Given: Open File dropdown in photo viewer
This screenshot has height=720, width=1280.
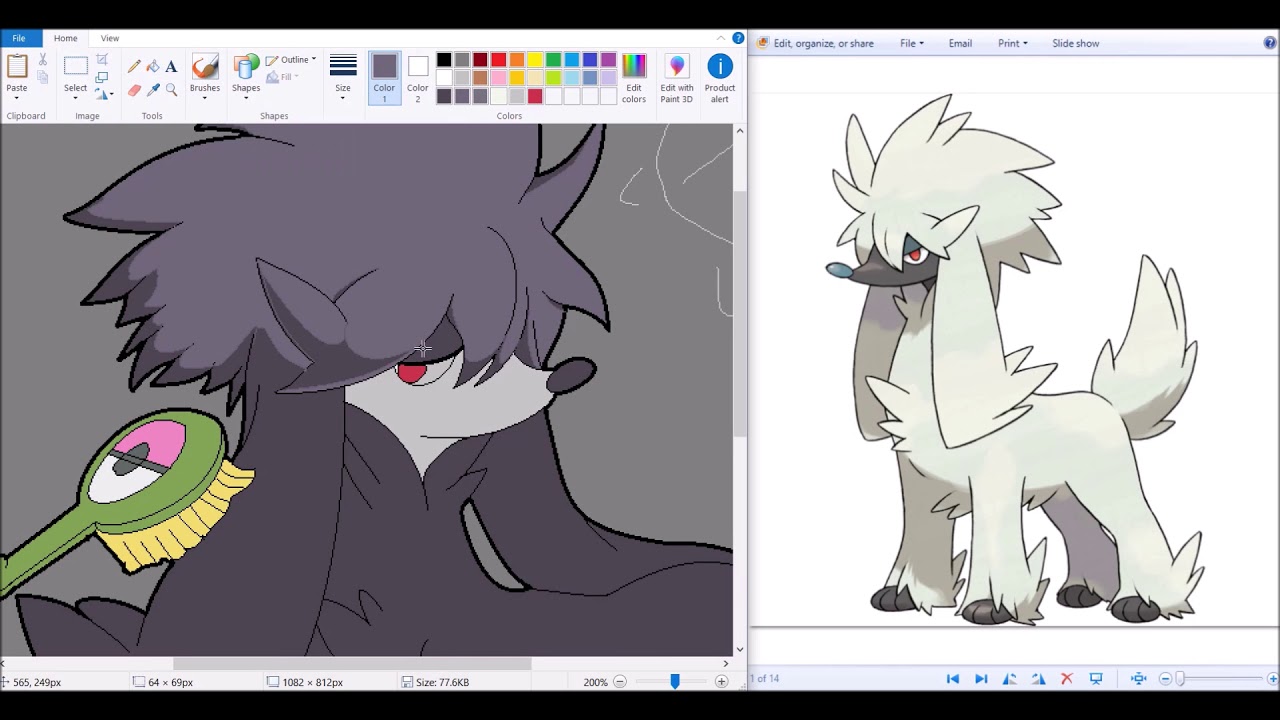Looking at the screenshot, I should (912, 43).
